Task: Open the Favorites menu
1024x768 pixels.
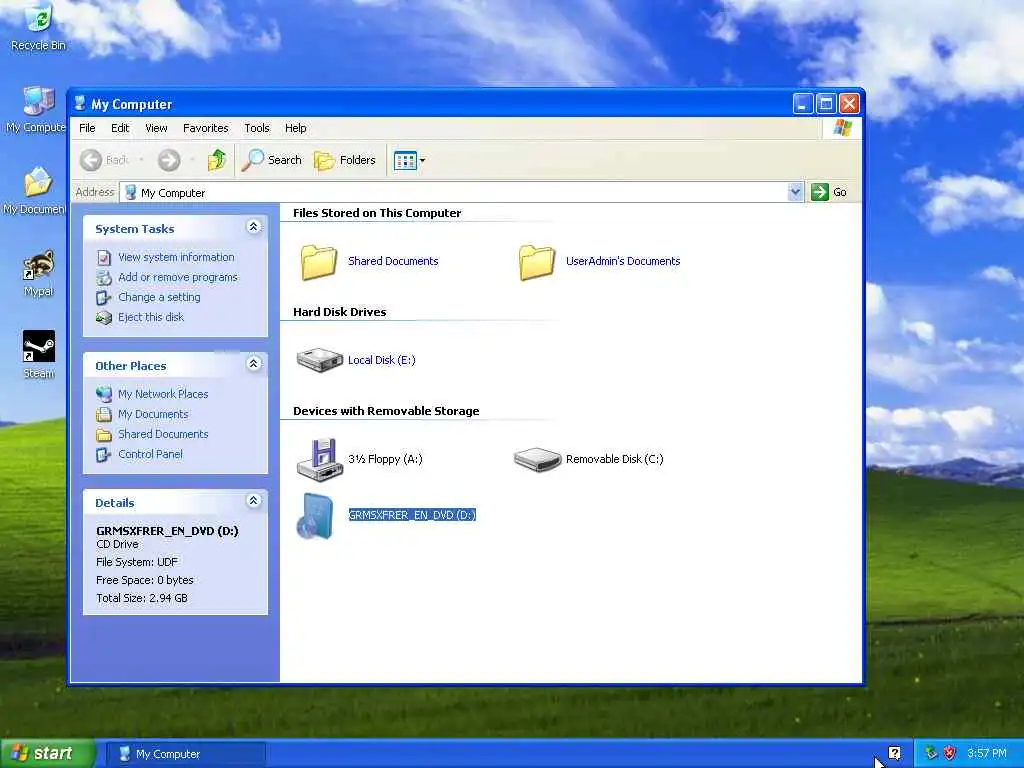Action: (x=206, y=128)
